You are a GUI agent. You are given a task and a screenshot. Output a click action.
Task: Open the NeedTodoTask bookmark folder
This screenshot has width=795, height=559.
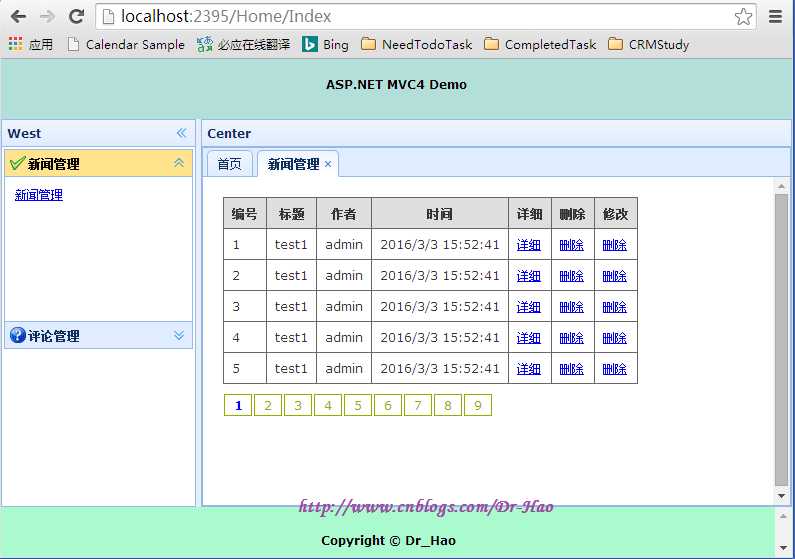coord(416,45)
